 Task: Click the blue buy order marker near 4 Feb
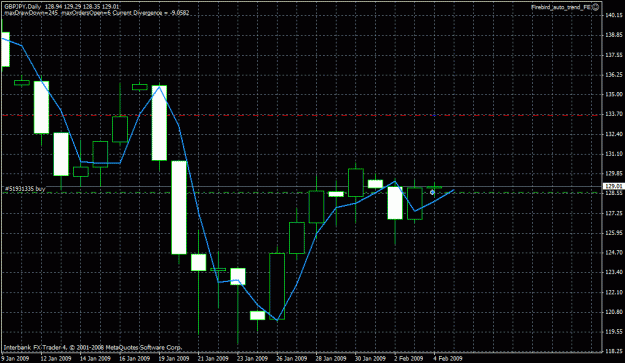pyautogui.click(x=432, y=192)
